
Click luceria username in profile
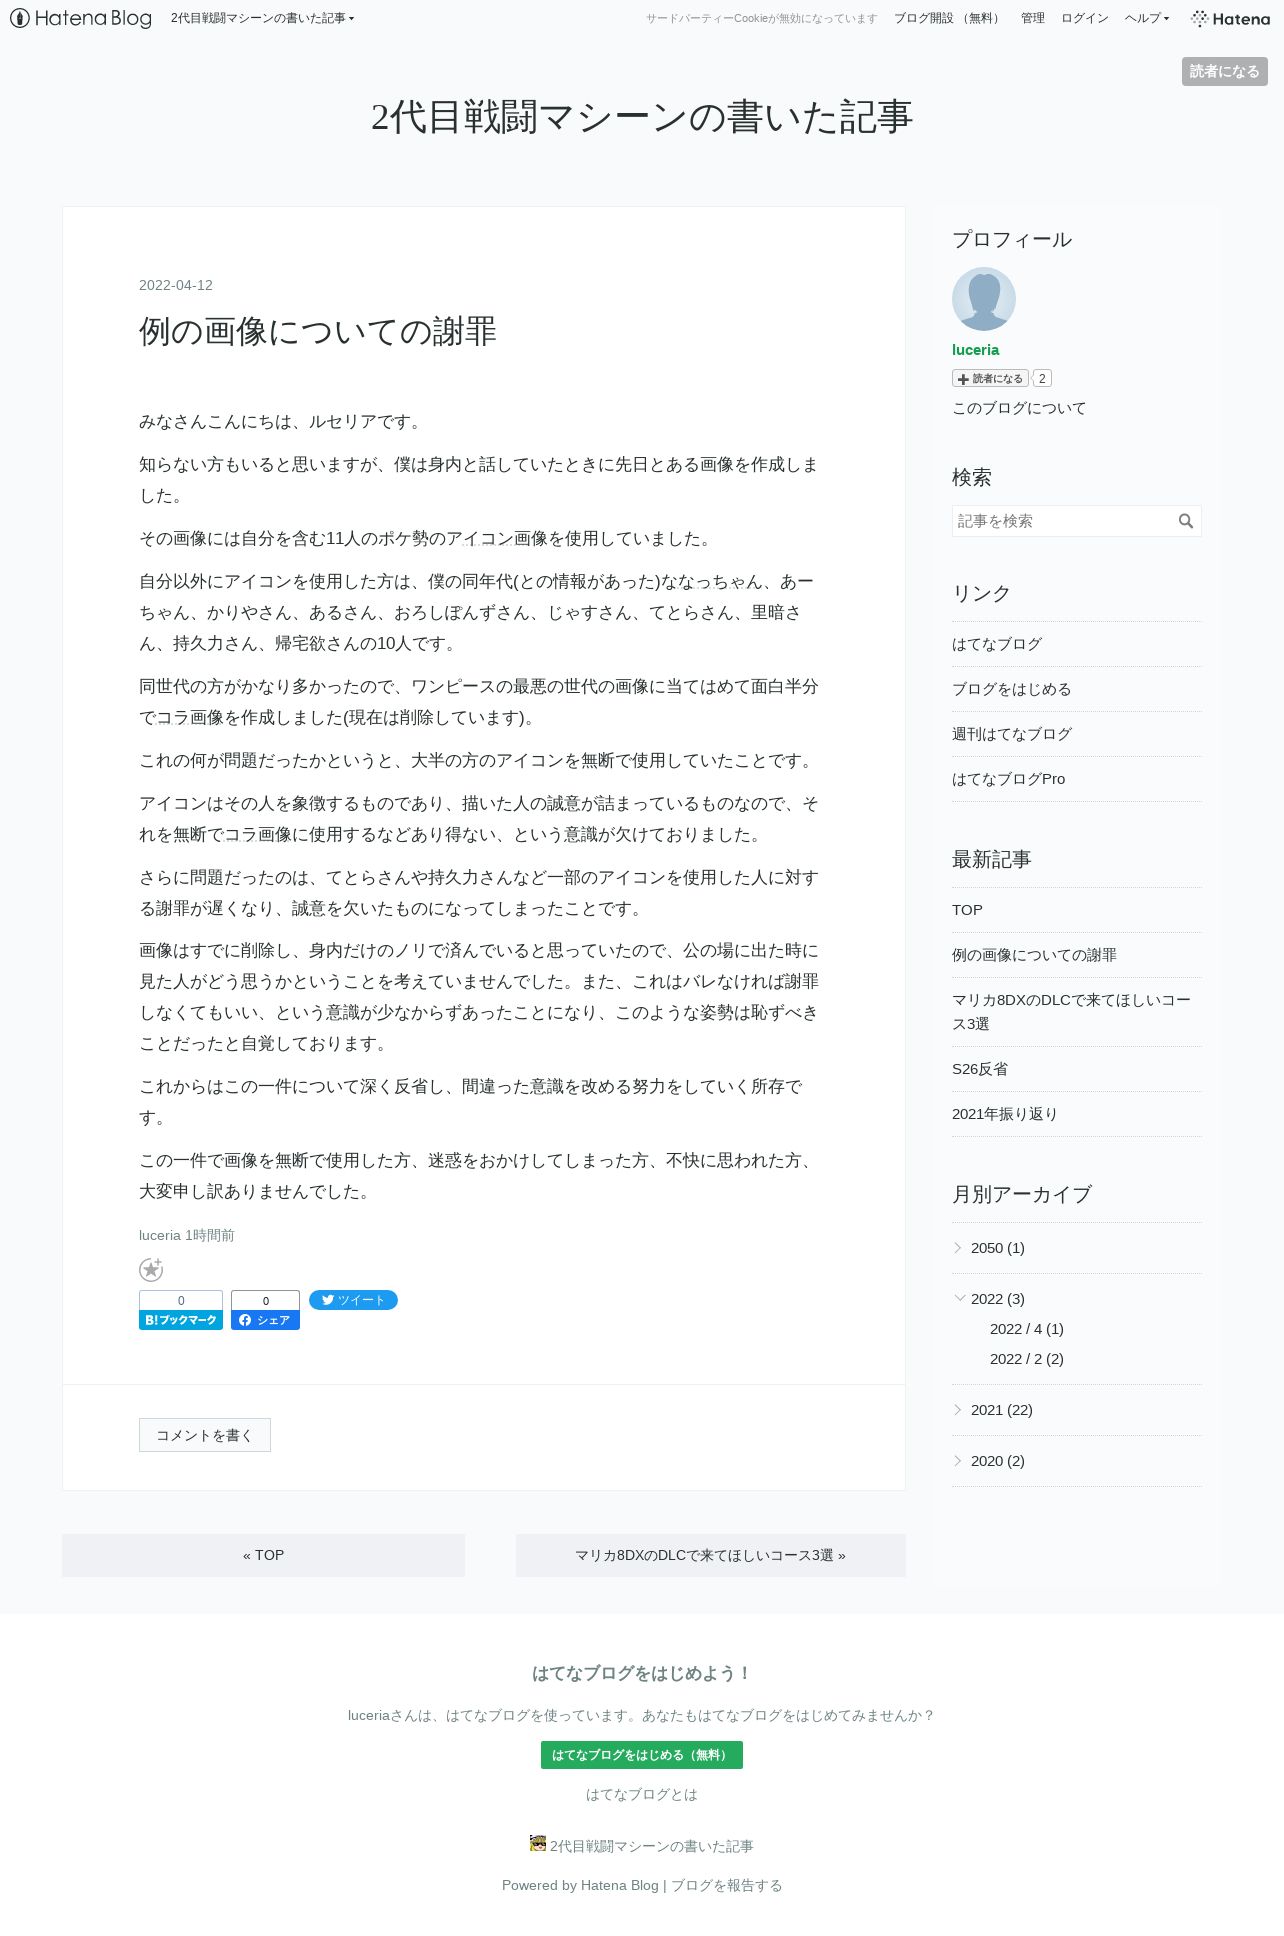coord(976,350)
